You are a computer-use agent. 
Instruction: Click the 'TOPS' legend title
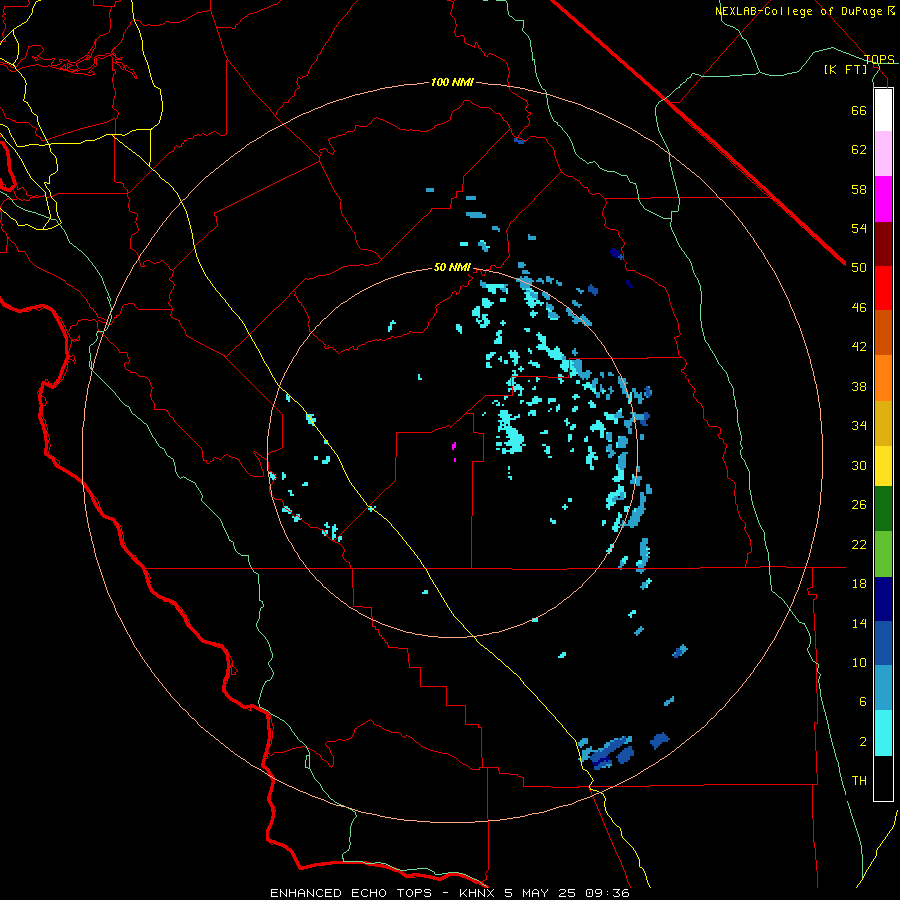pos(879,59)
